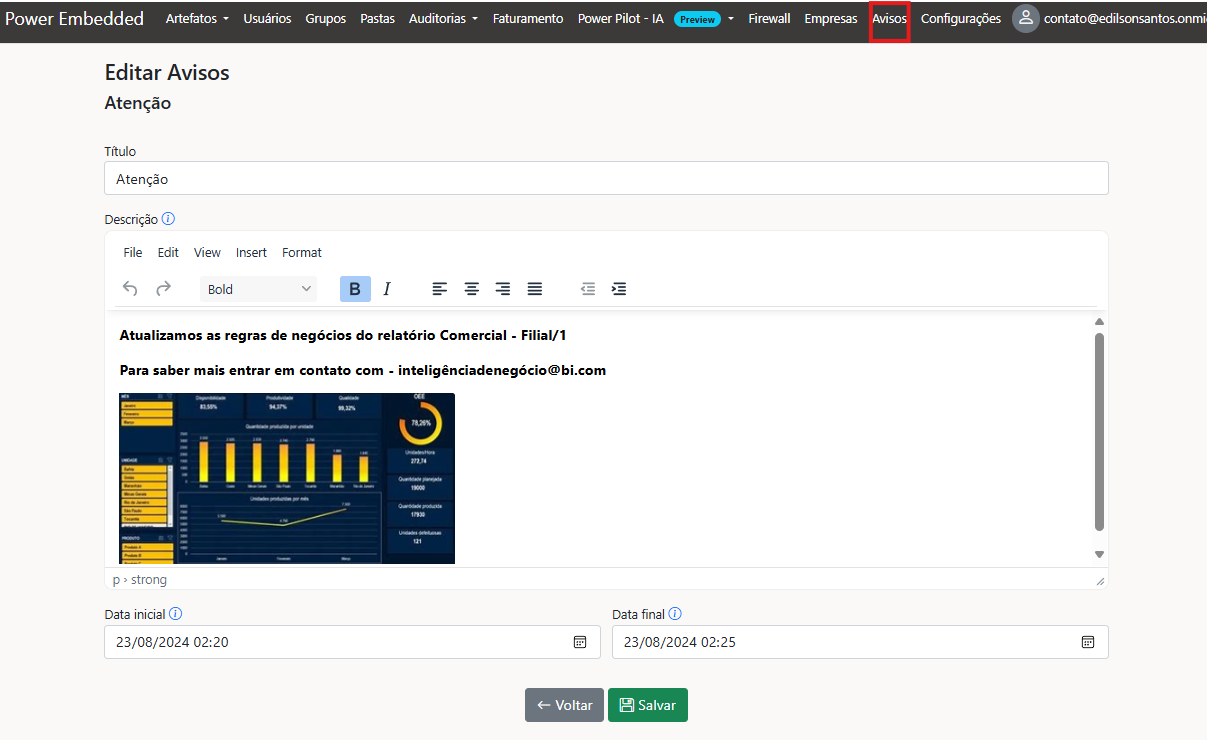Screen dimensions: 1207x740
Task: Open the Format menu in editor
Action: click(301, 253)
